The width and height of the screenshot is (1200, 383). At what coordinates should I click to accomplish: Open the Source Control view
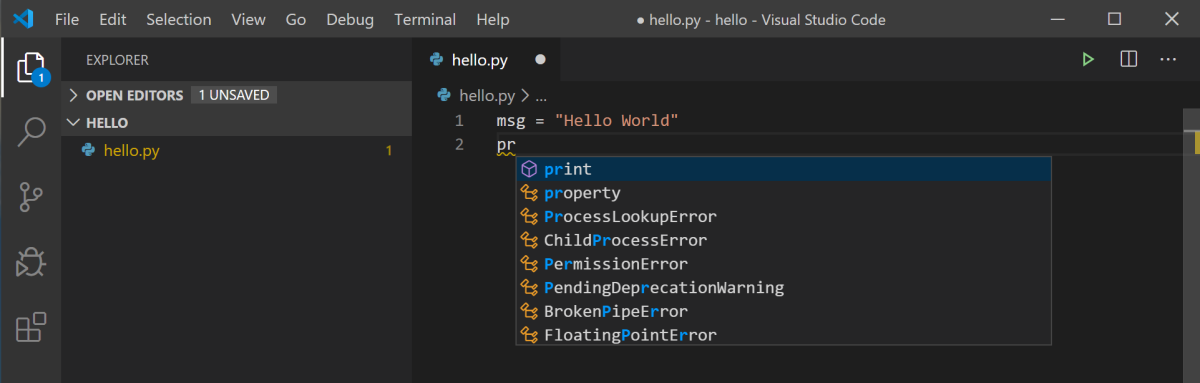pyautogui.click(x=31, y=197)
